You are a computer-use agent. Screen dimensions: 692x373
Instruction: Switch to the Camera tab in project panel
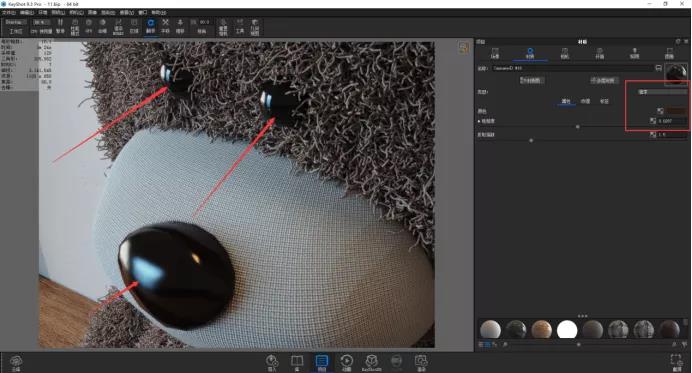(x=564, y=53)
